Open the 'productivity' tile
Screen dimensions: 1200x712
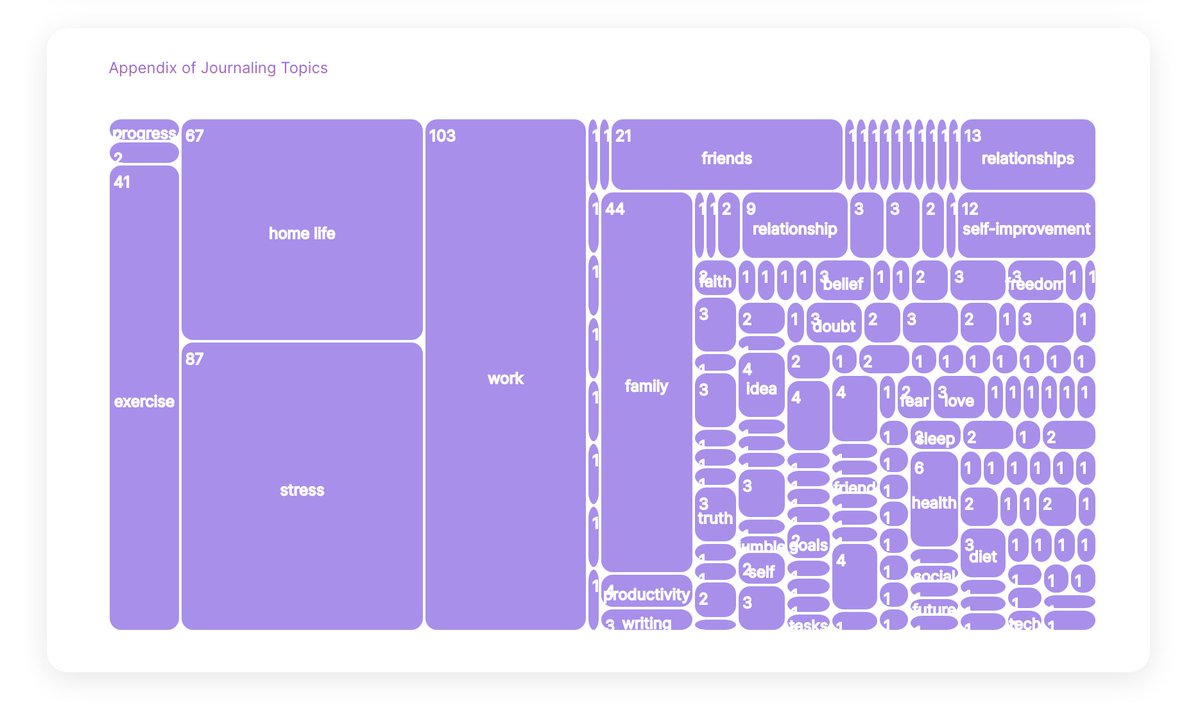(x=646, y=589)
